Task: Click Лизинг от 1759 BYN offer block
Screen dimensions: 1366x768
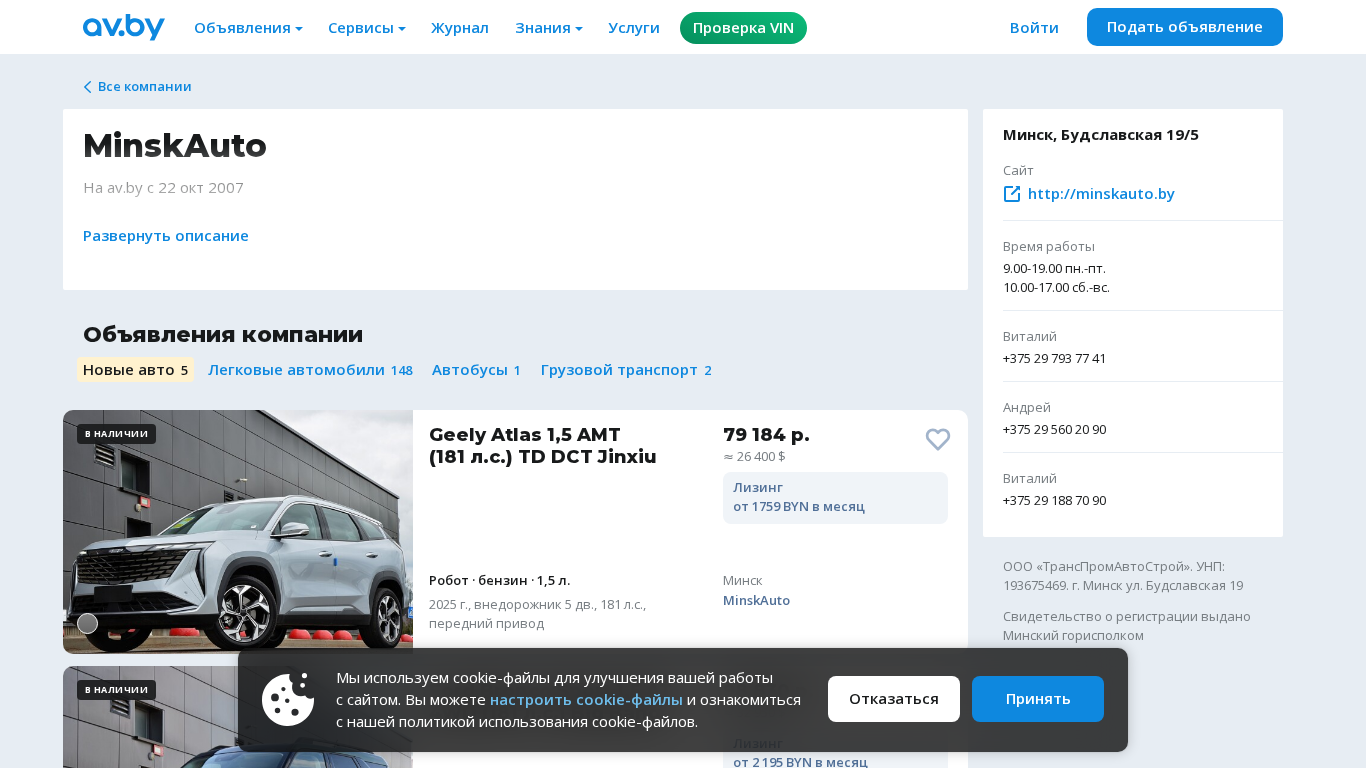Action: pyautogui.click(x=835, y=498)
